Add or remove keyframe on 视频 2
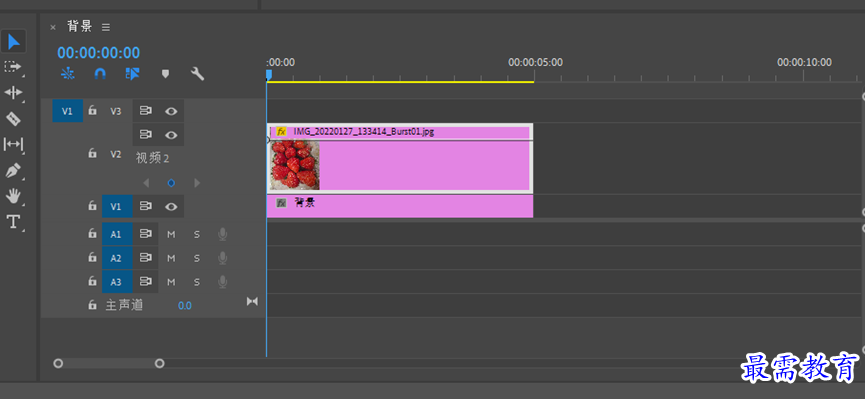The width and height of the screenshot is (865, 399). coord(172,183)
